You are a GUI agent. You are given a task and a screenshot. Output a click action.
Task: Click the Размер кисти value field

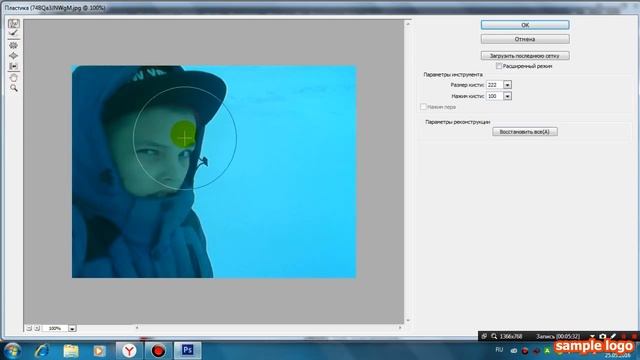(494, 85)
